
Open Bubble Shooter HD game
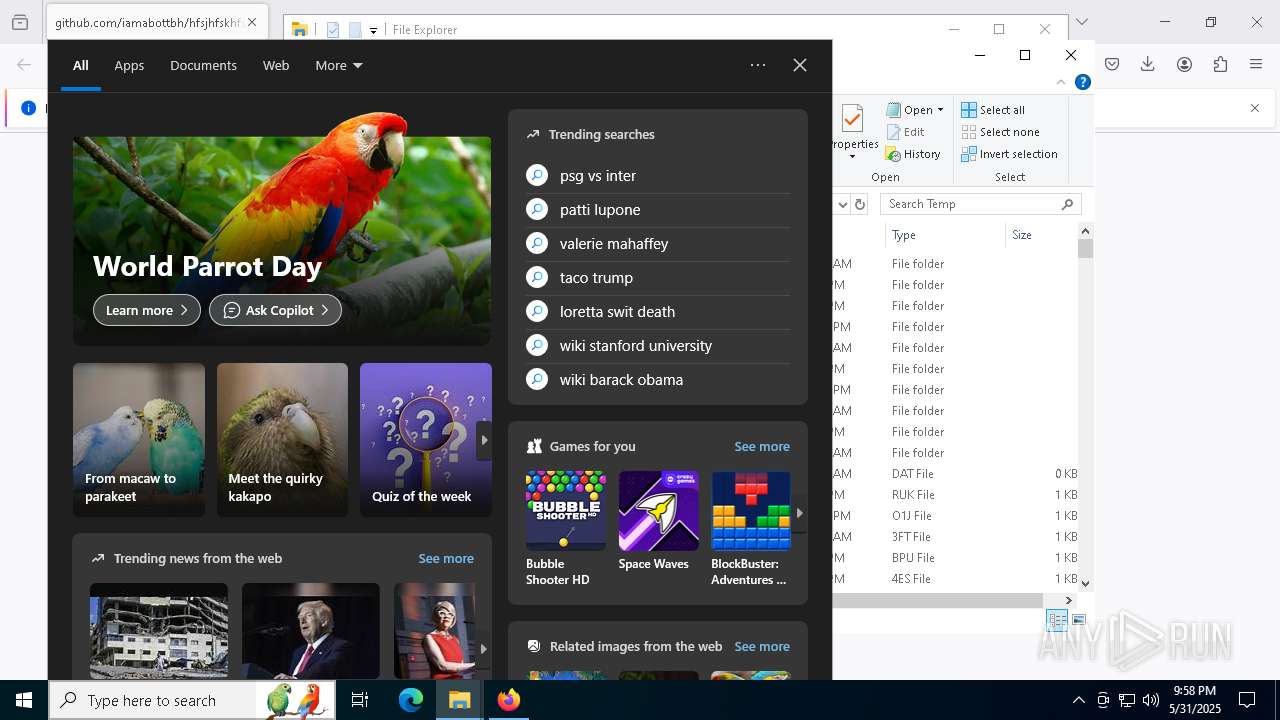tap(566, 528)
